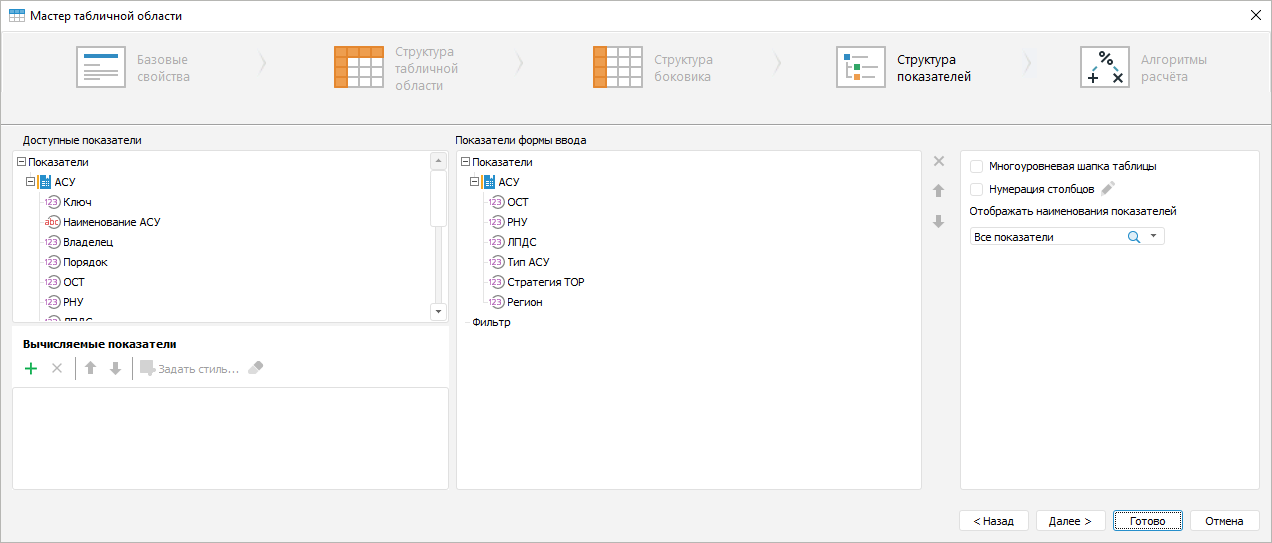The width and height of the screenshot is (1272, 543).
Task: Move form indicator down with arrow
Action: [938, 221]
